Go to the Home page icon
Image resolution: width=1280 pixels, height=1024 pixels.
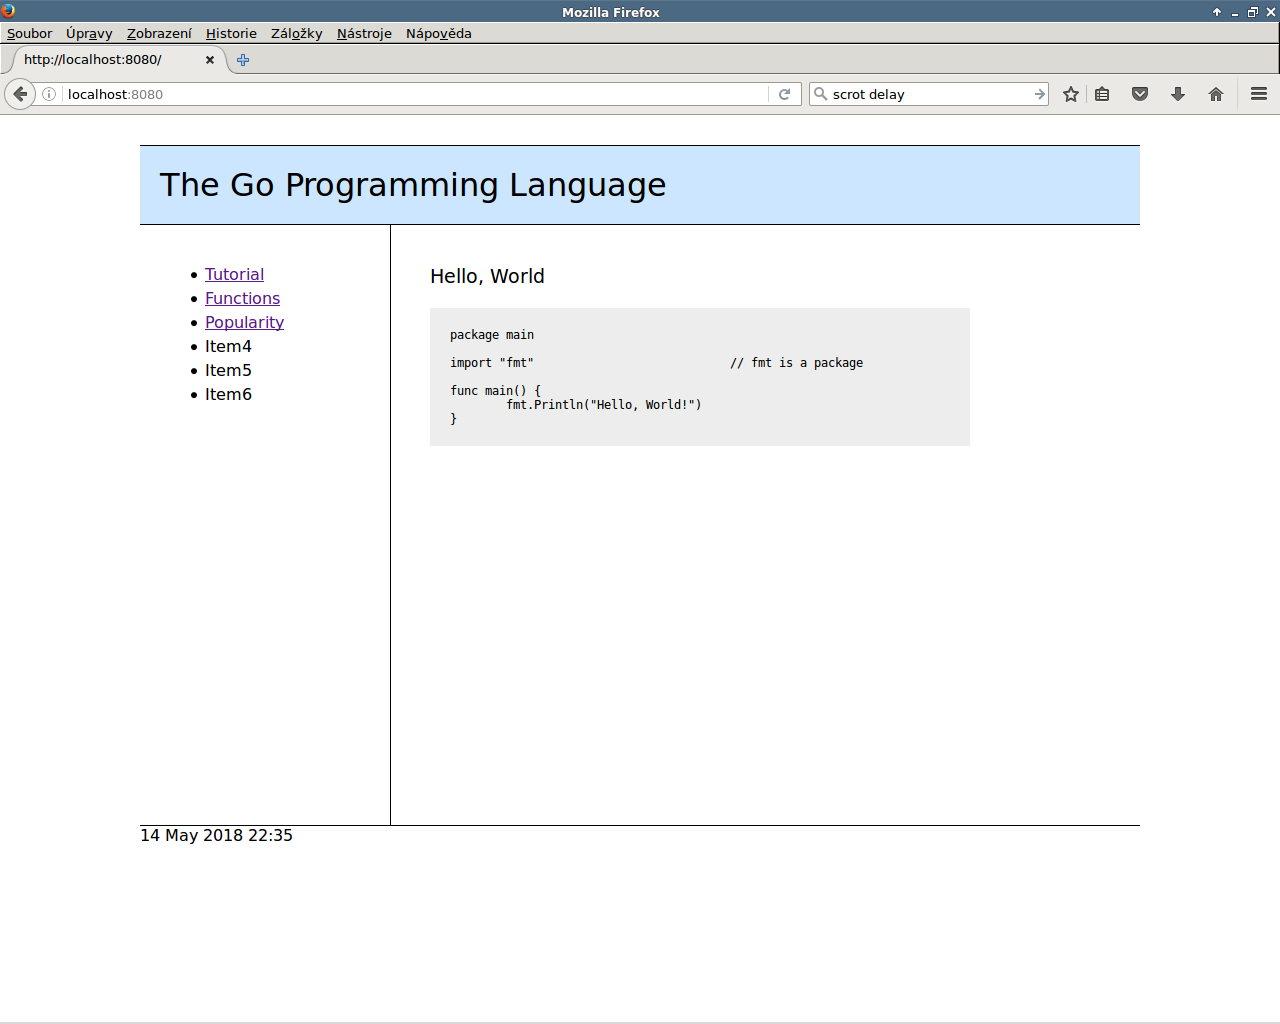click(x=1216, y=94)
